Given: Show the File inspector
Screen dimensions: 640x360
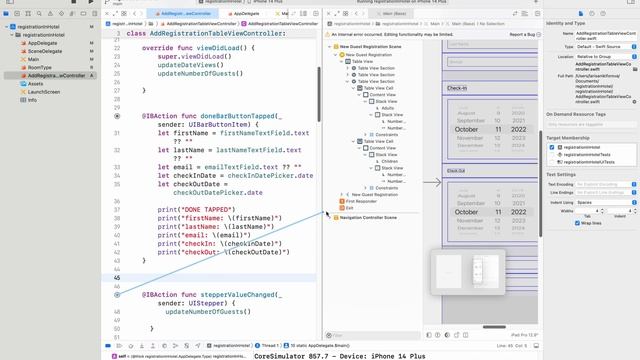Looking at the screenshot, I should pyautogui.click(x=581, y=13).
